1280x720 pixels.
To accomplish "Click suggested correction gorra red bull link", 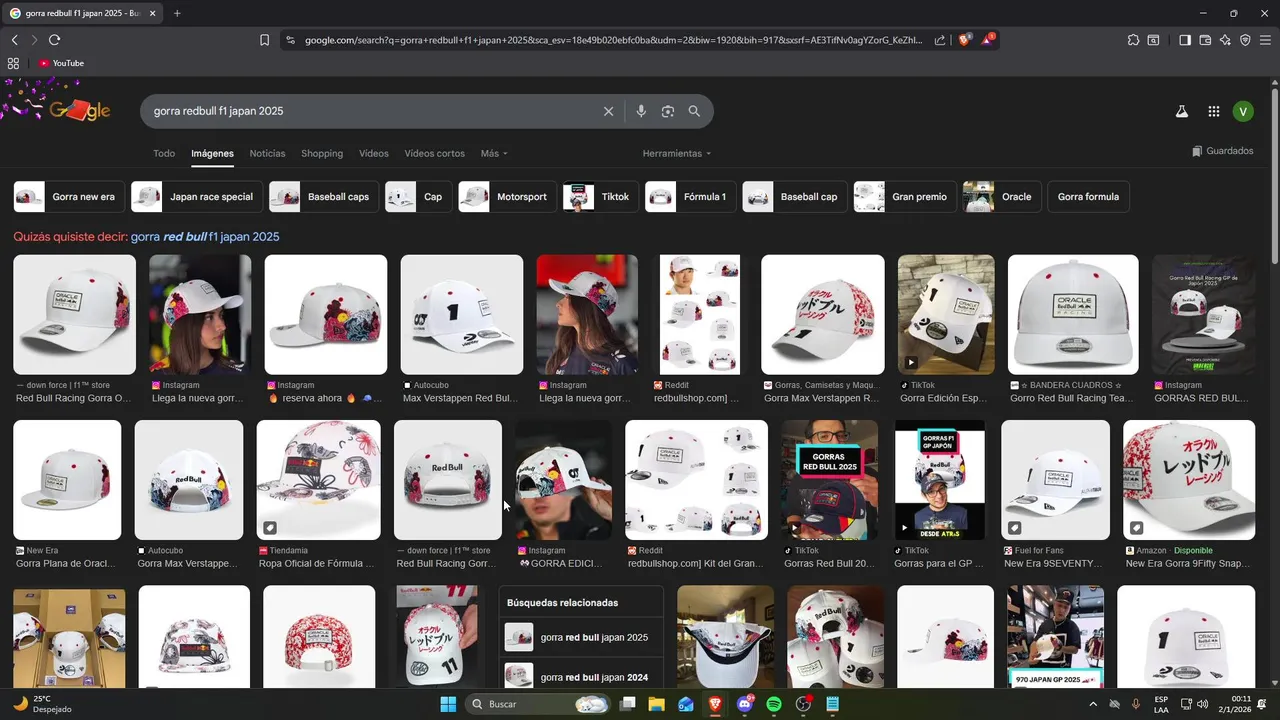I will (x=205, y=237).
